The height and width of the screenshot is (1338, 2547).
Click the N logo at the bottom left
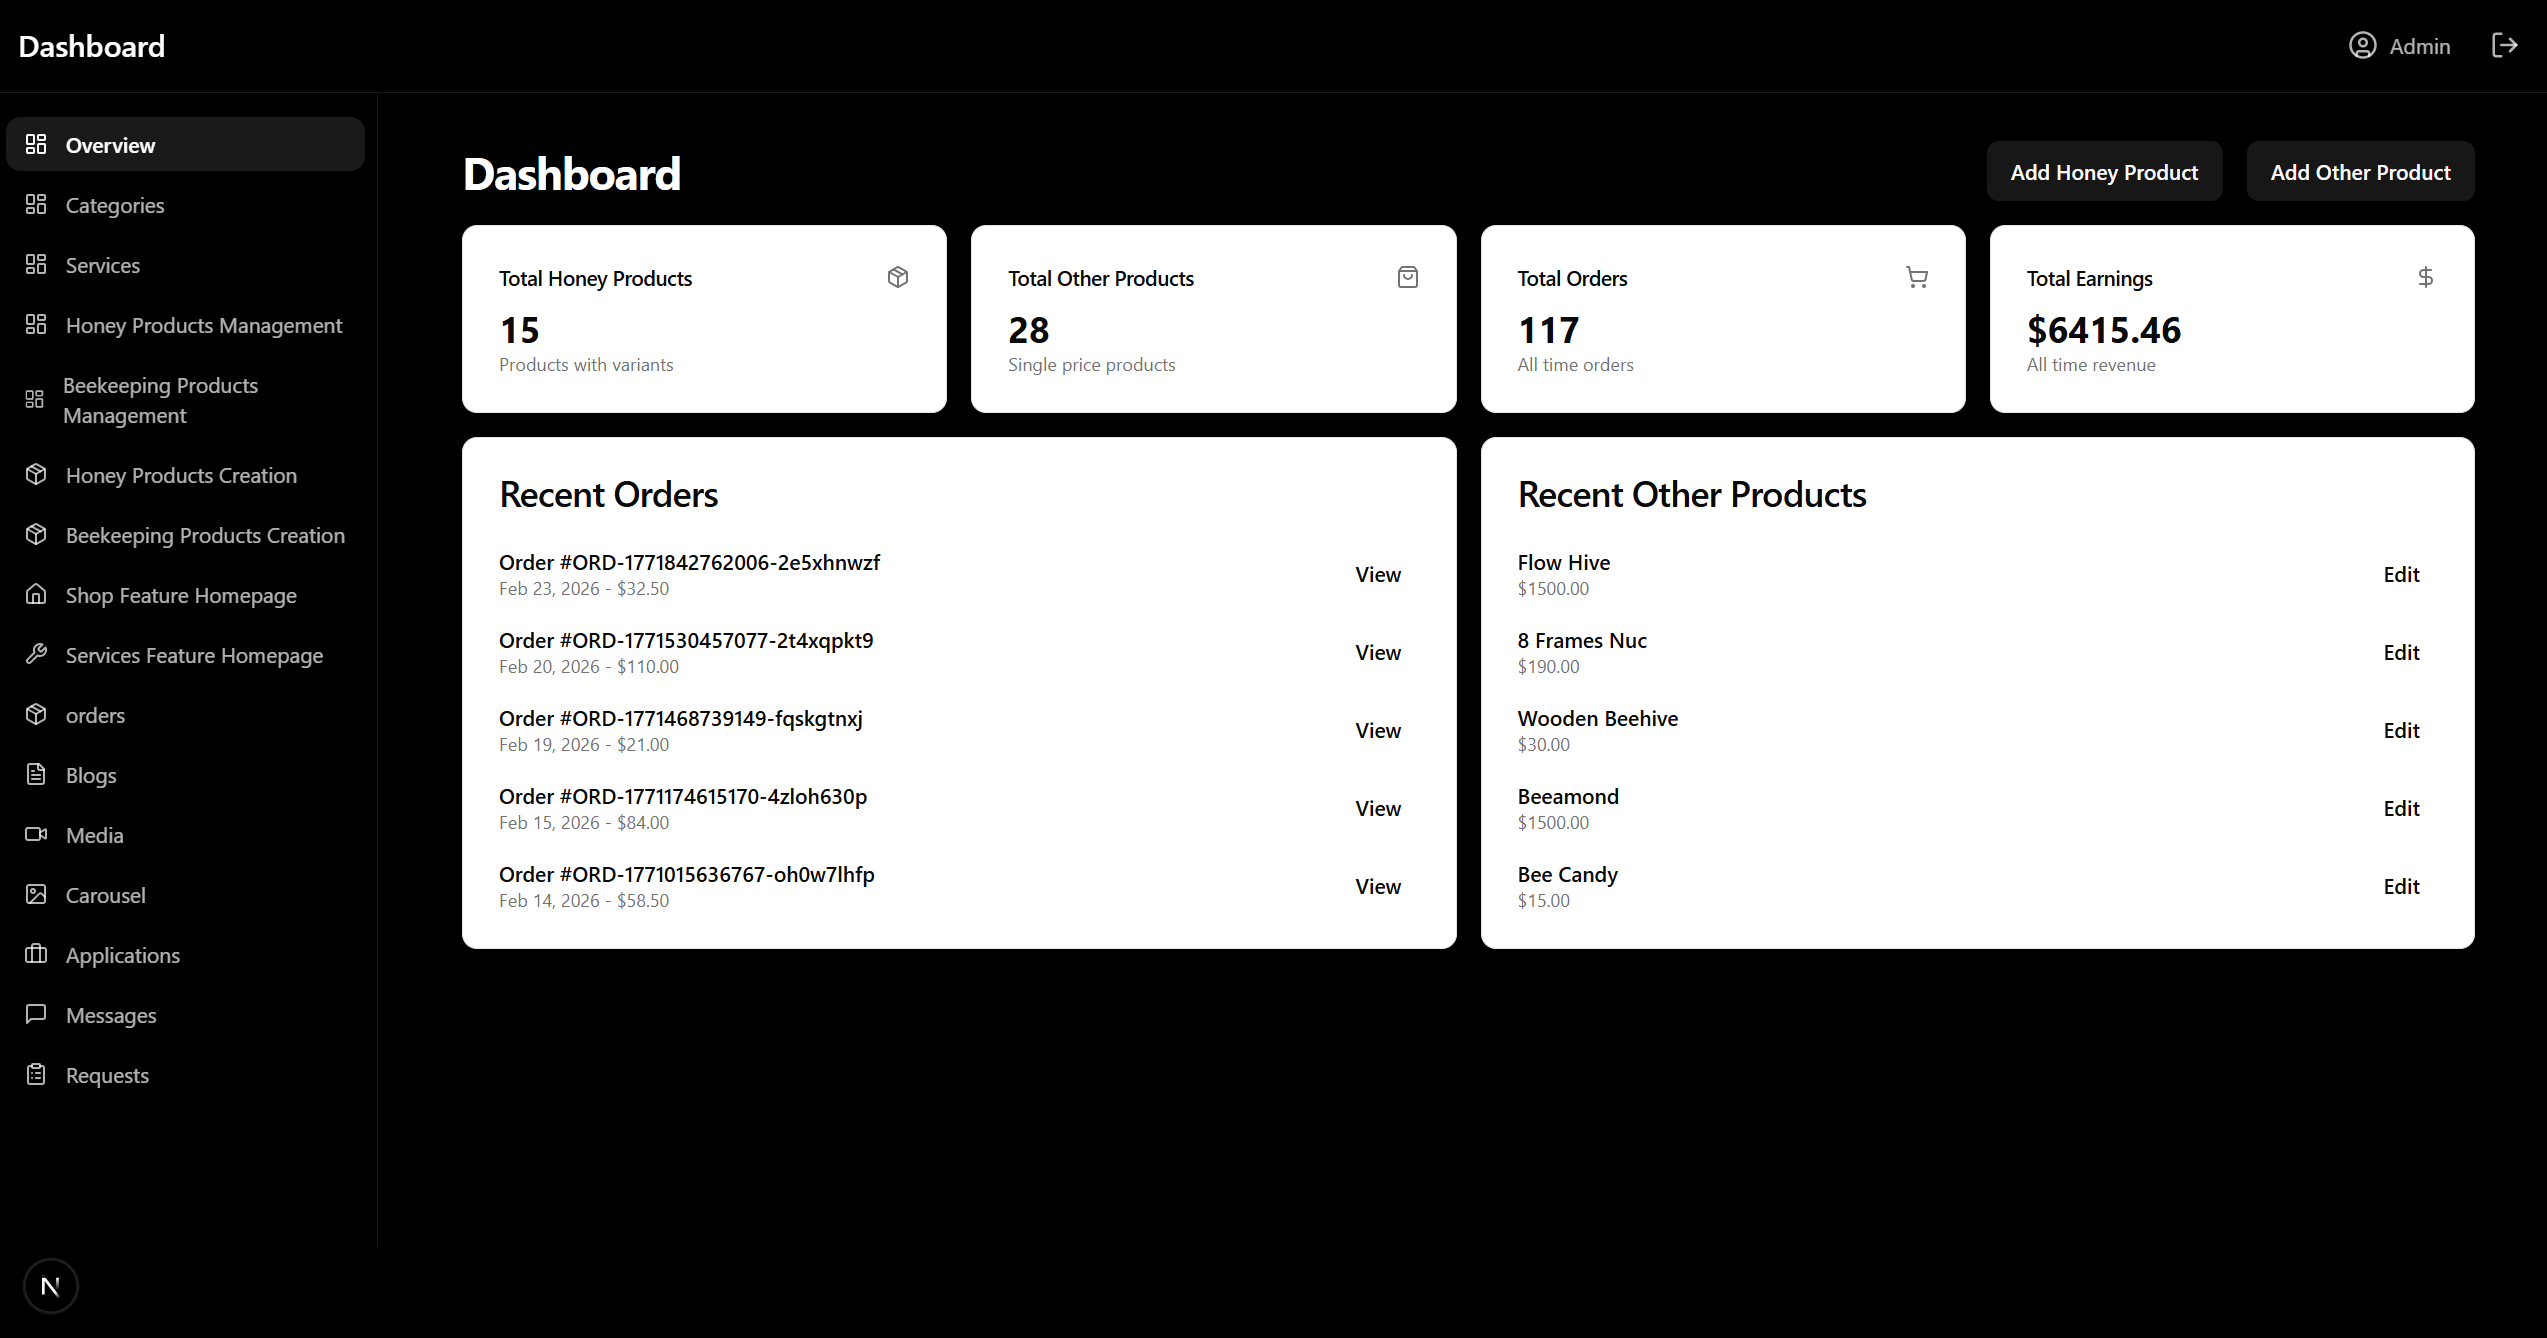[50, 1286]
